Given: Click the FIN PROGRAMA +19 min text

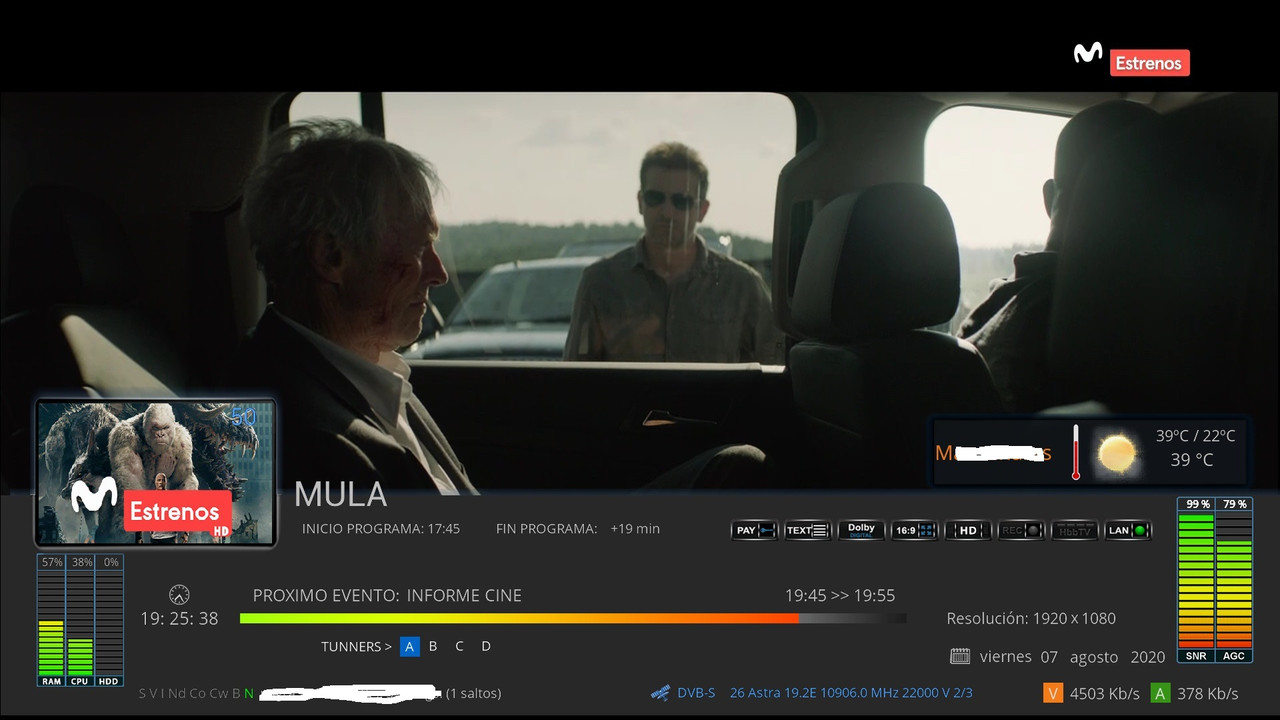Looking at the screenshot, I should coord(578,529).
